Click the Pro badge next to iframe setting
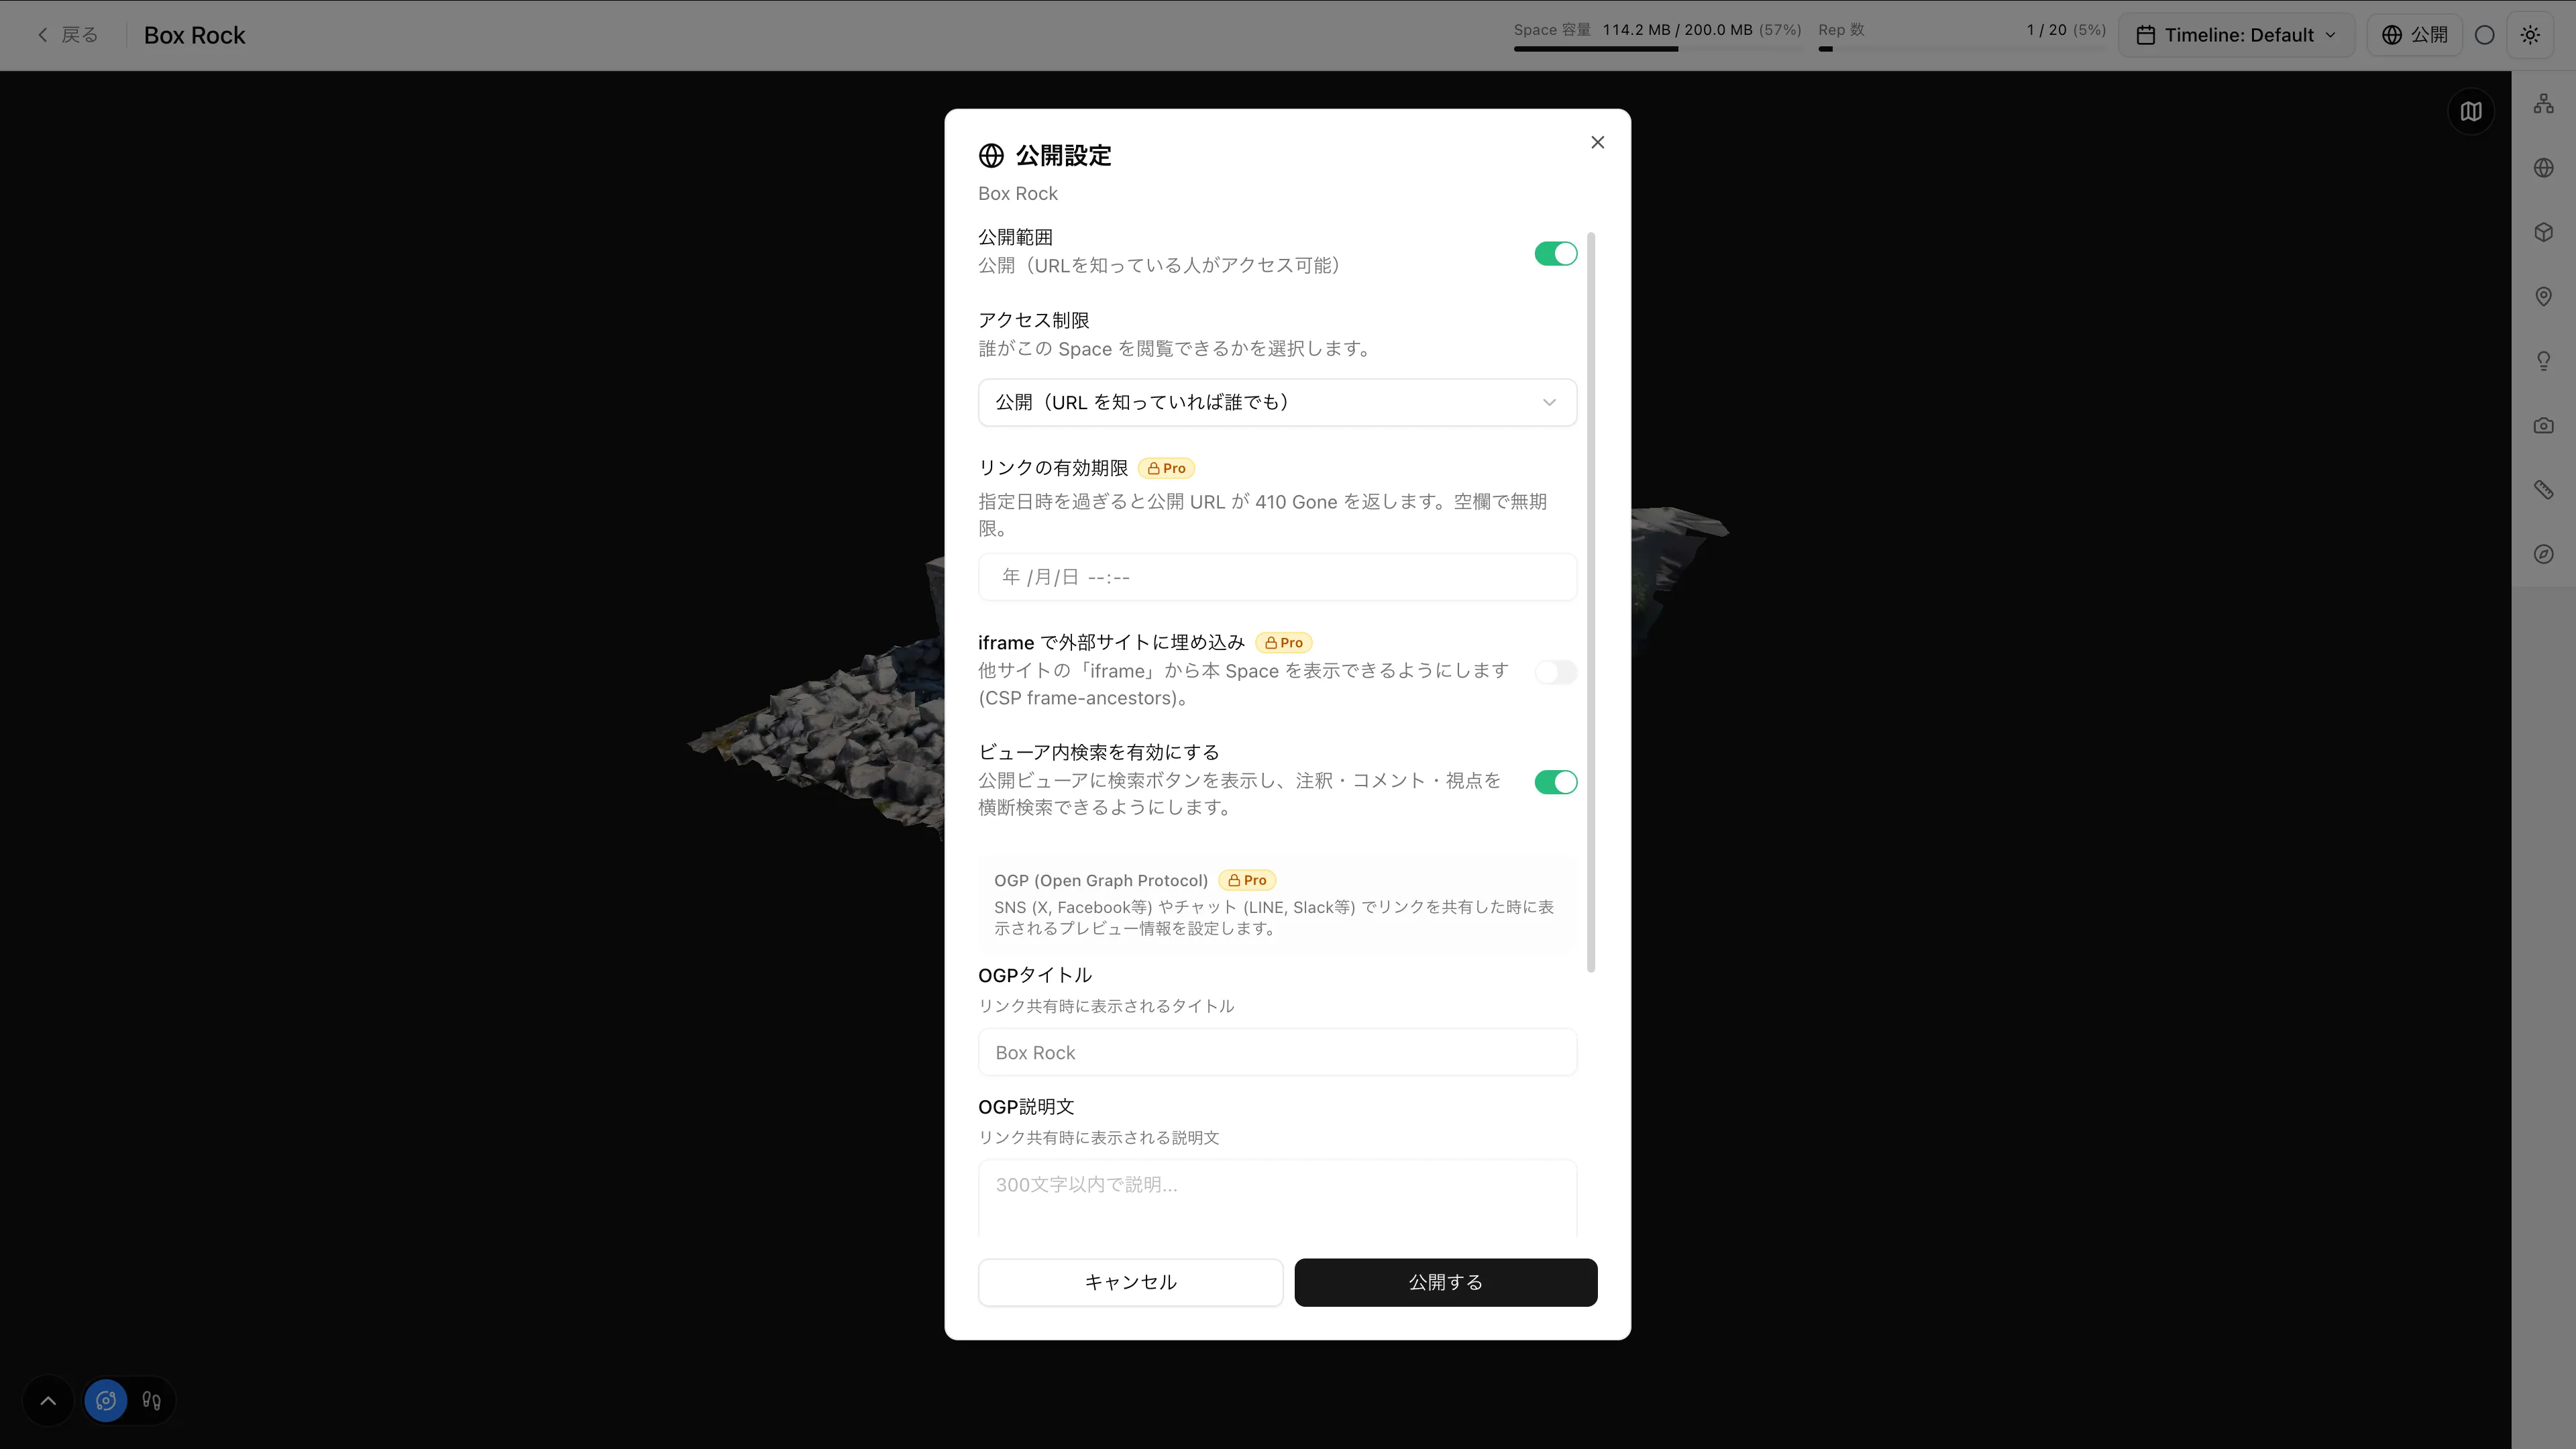Image resolution: width=2576 pixels, height=1449 pixels. pos(1283,642)
